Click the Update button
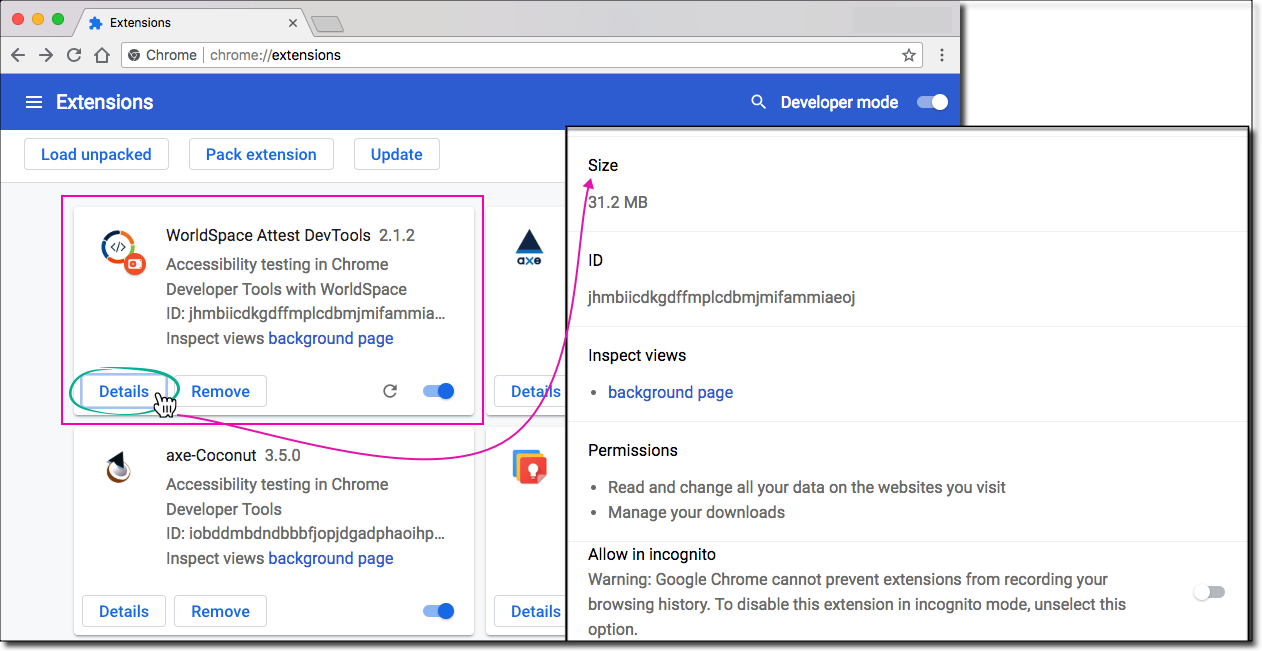1262x651 pixels. (x=397, y=154)
